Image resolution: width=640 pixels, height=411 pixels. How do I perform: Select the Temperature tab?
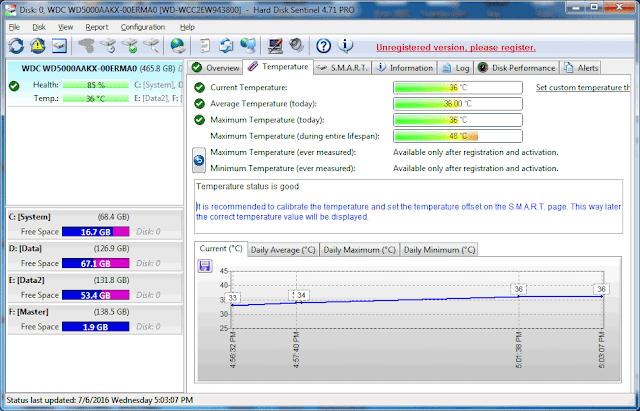point(278,67)
